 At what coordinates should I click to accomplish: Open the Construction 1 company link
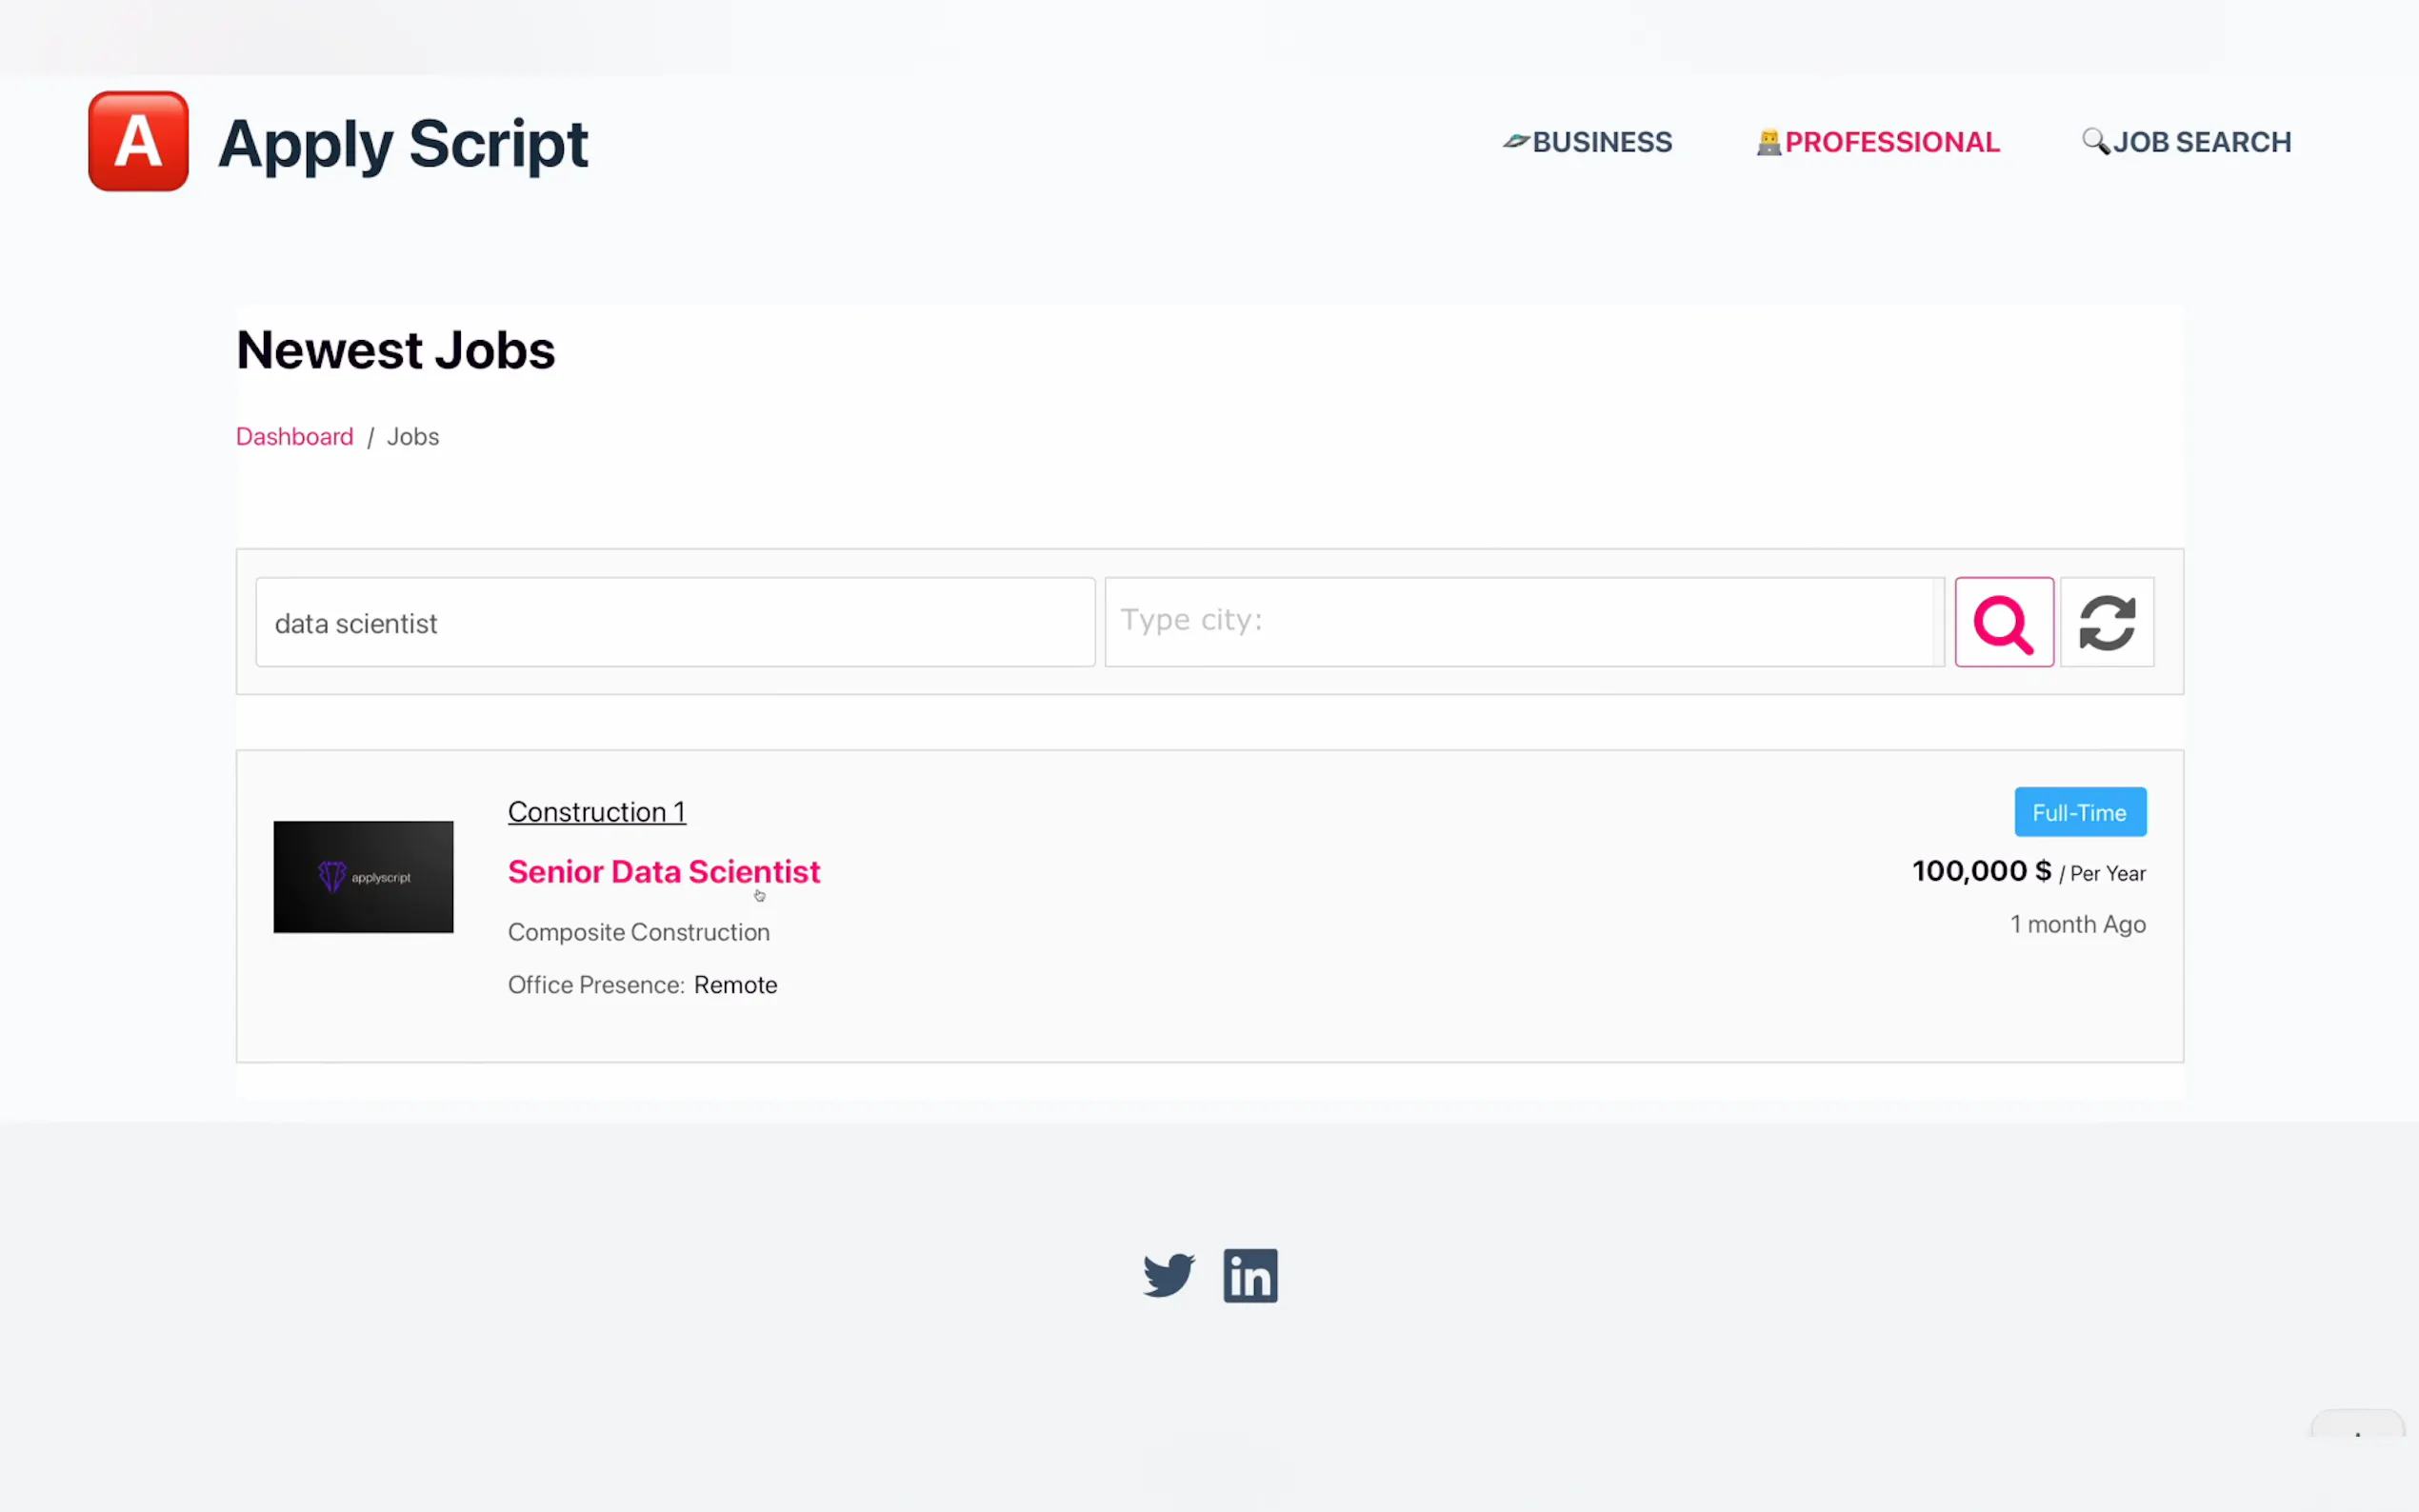tap(597, 812)
